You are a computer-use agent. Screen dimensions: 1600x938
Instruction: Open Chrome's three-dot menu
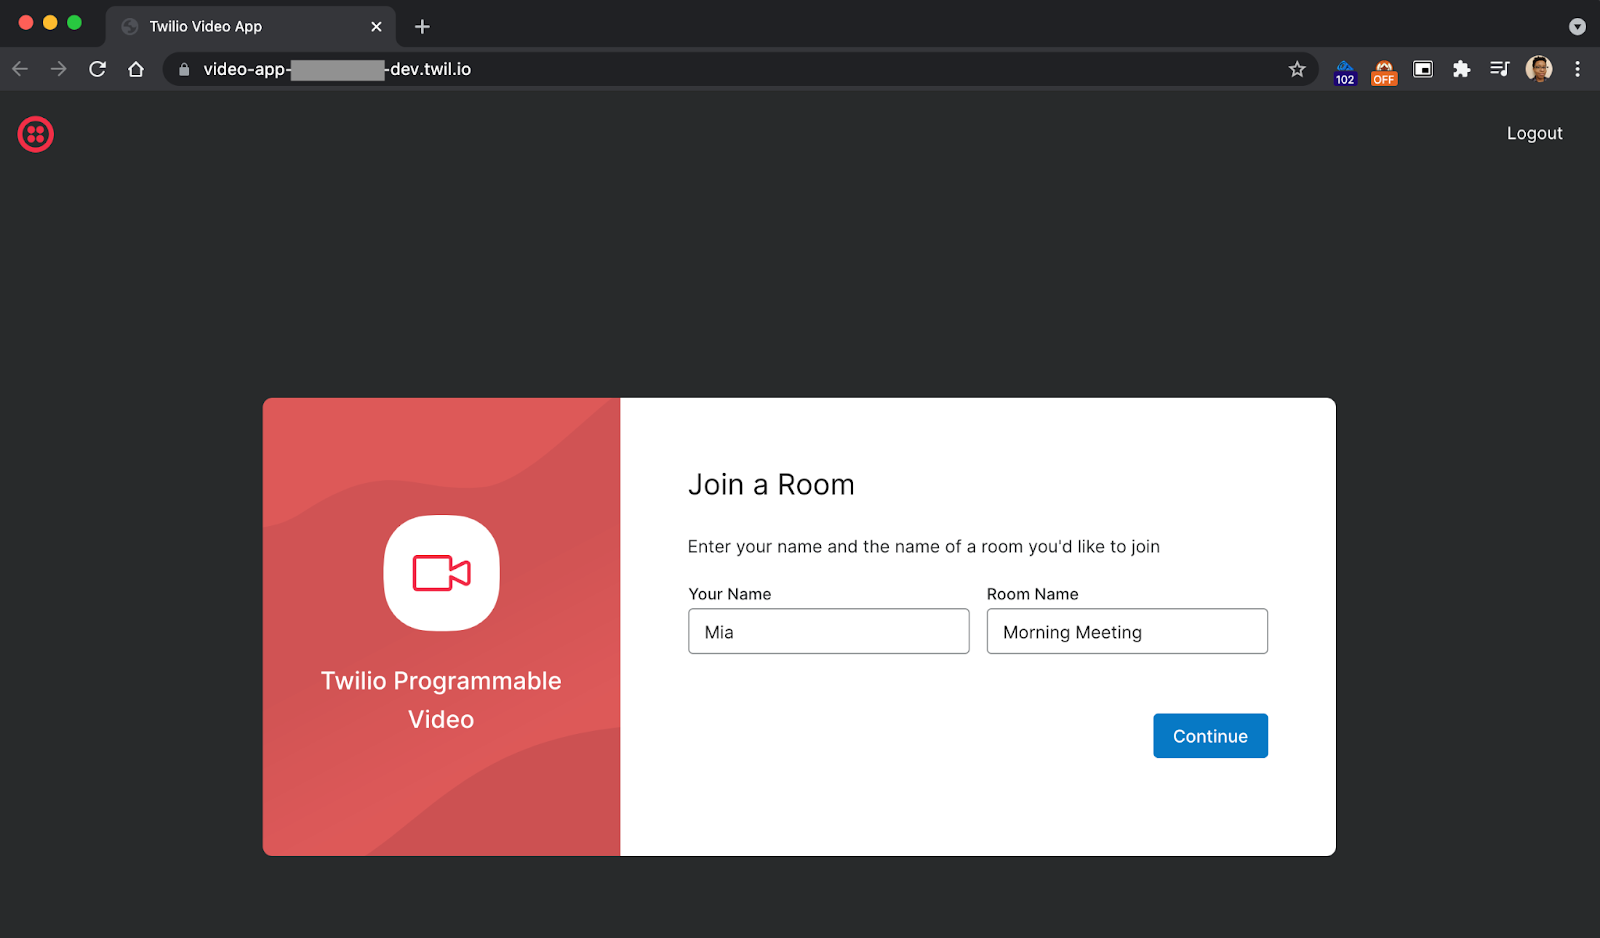1577,69
